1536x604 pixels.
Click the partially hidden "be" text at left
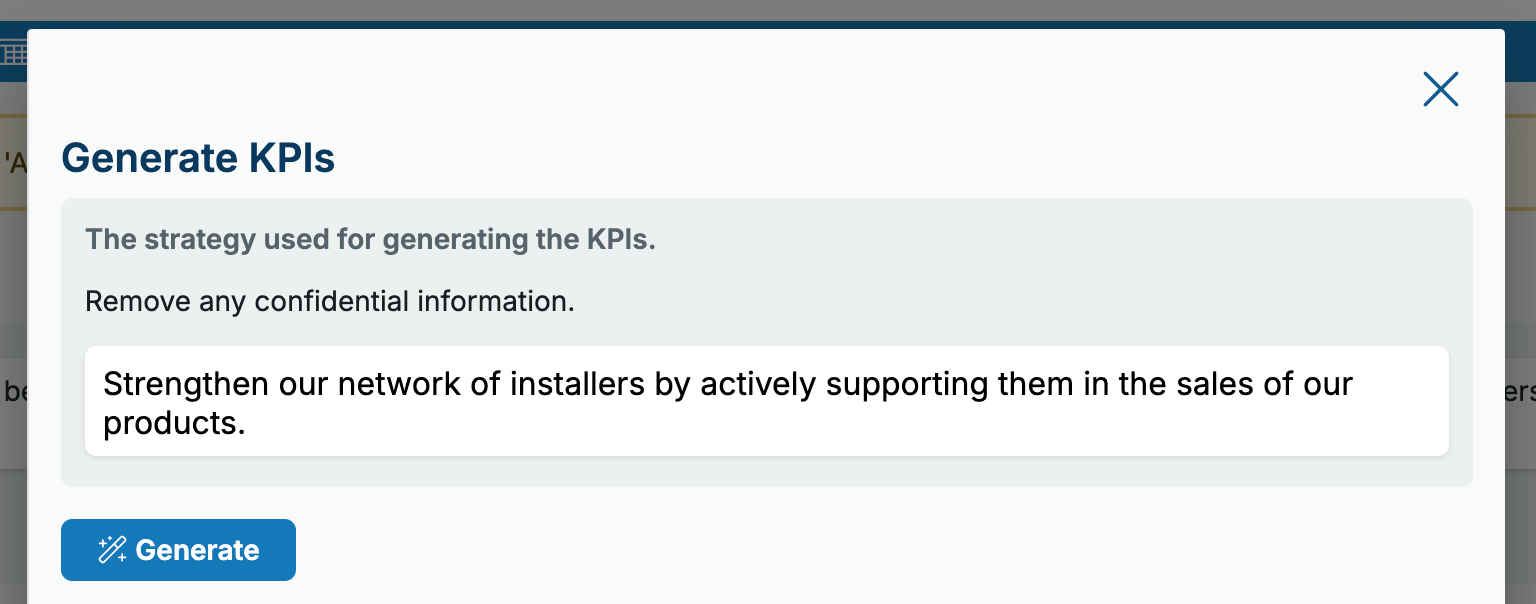(15, 392)
